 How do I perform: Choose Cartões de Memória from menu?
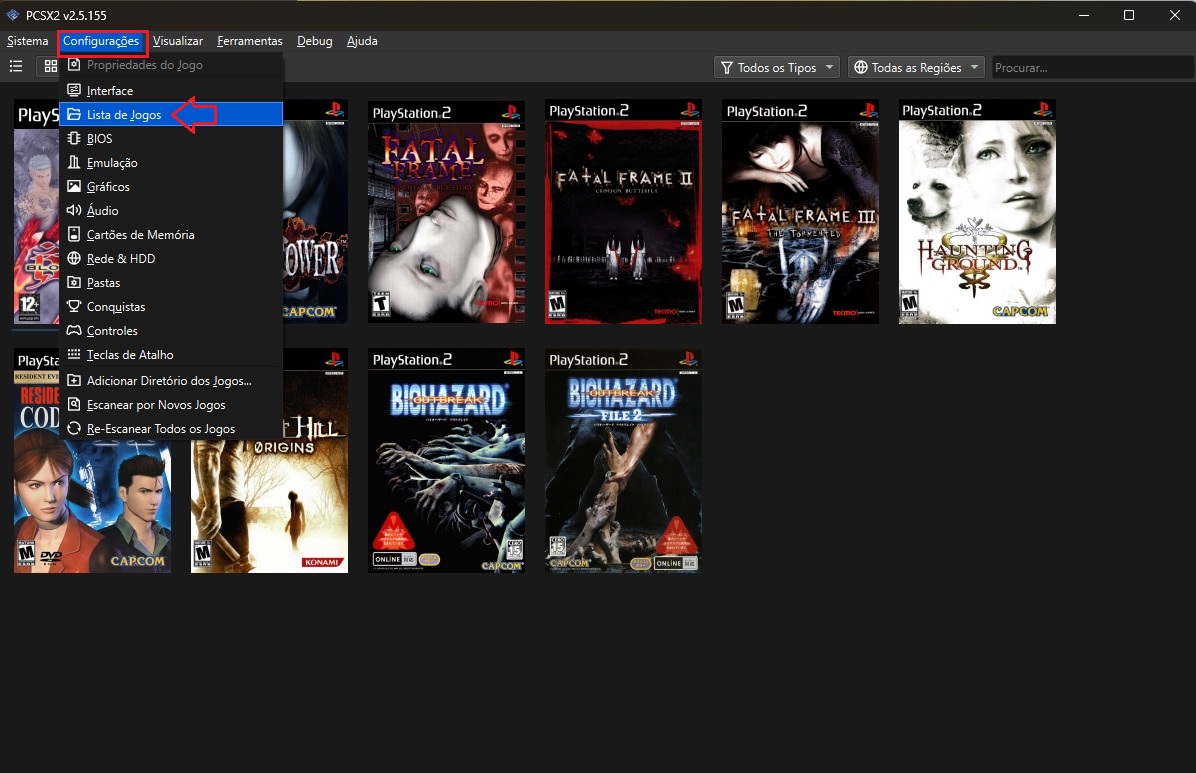pyautogui.click(x=140, y=235)
